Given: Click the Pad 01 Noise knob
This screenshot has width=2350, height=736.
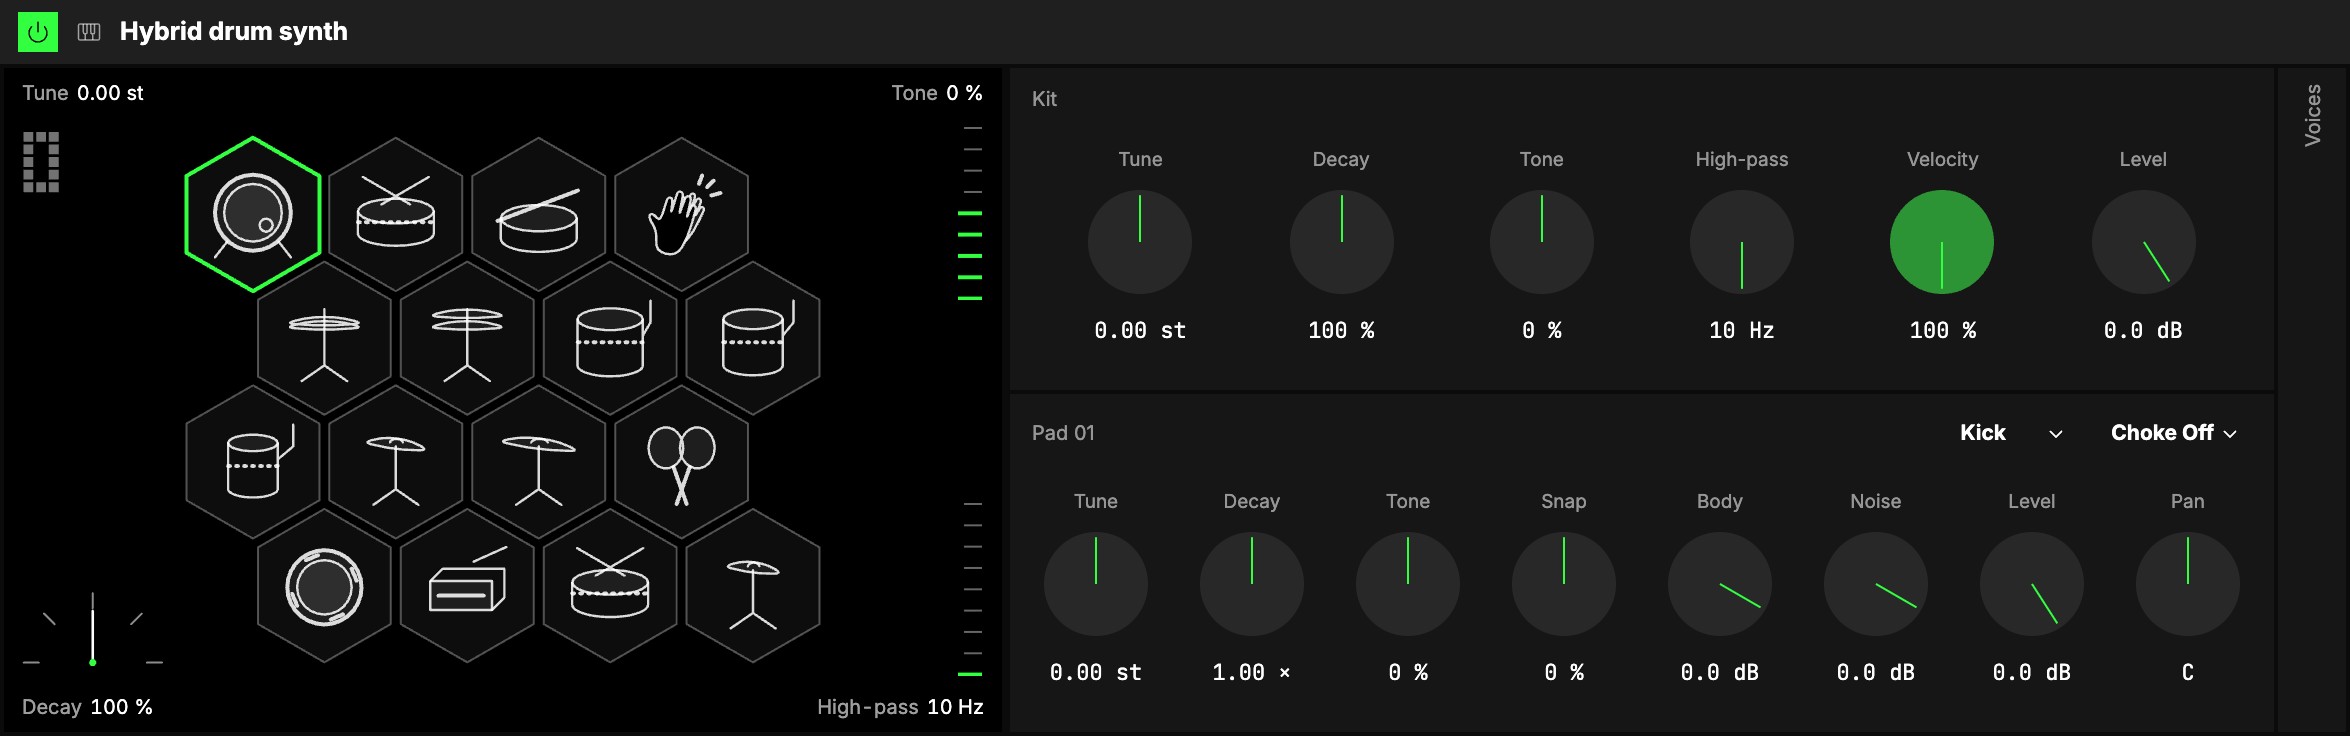Looking at the screenshot, I should [x=1876, y=584].
